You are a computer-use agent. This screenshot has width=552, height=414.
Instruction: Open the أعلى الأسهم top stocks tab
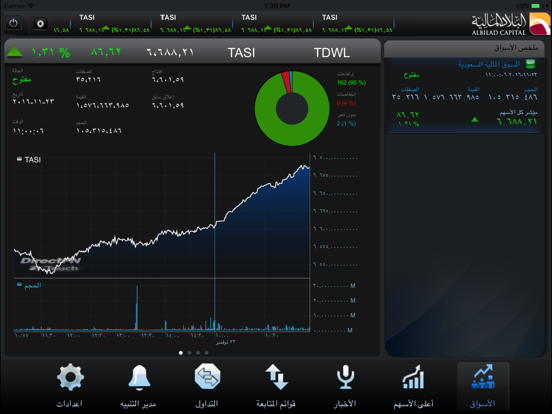pos(413,386)
